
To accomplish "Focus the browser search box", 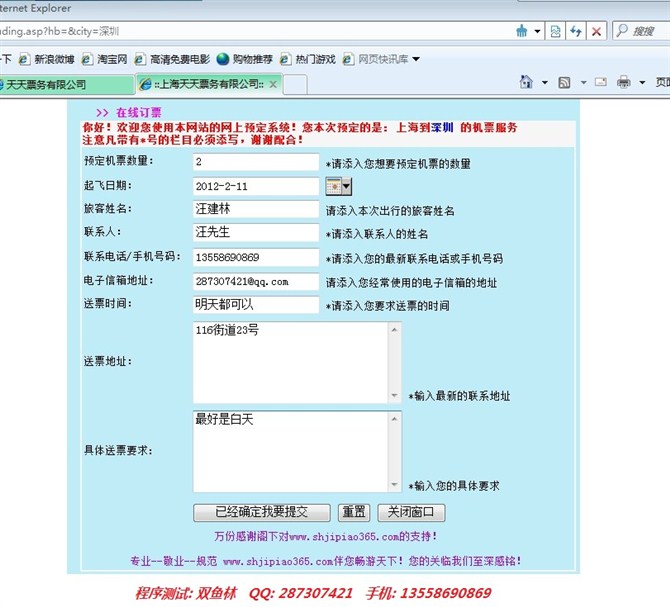I will click(x=643, y=31).
